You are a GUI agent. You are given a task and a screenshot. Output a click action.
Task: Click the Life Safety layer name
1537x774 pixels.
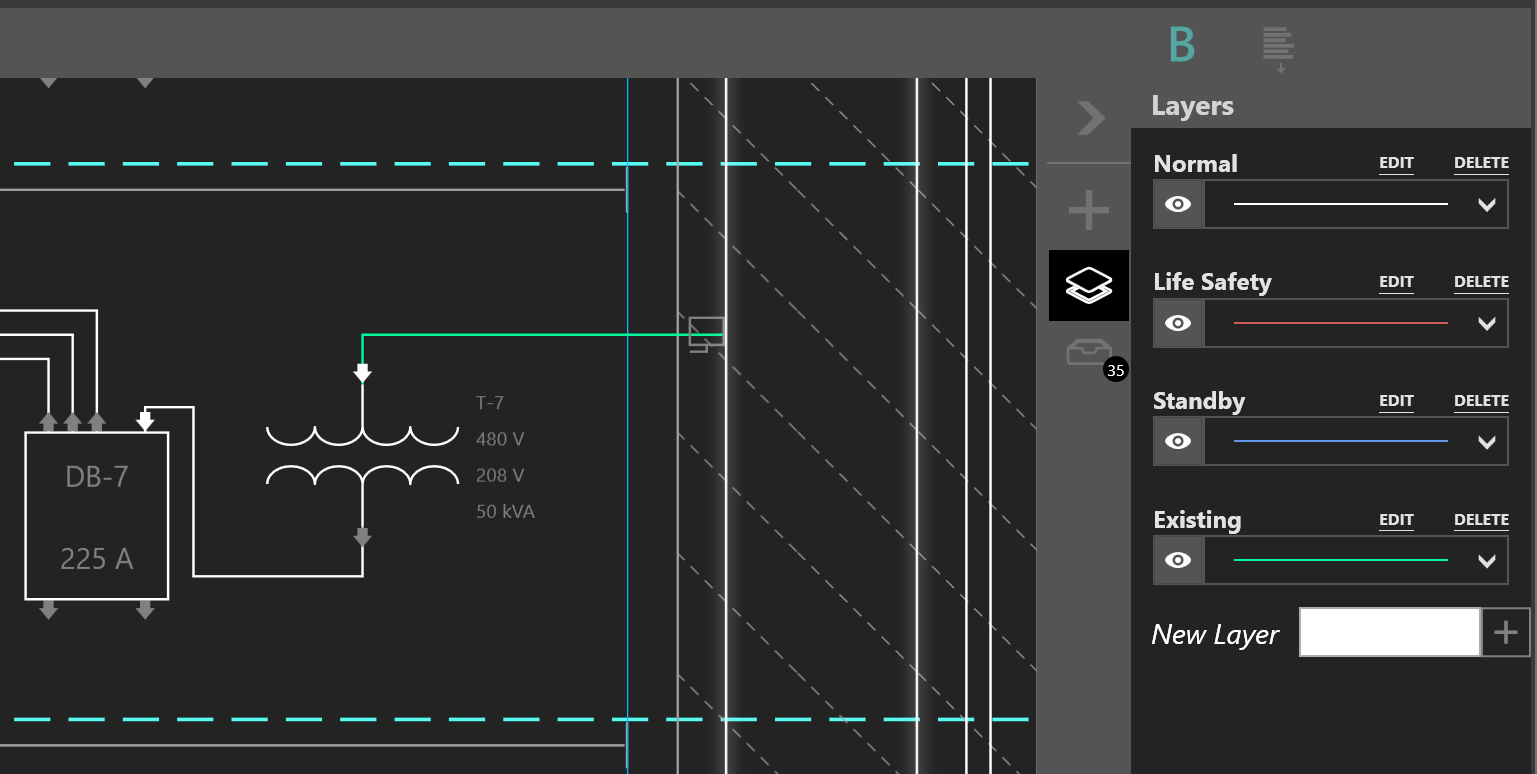coord(1212,282)
